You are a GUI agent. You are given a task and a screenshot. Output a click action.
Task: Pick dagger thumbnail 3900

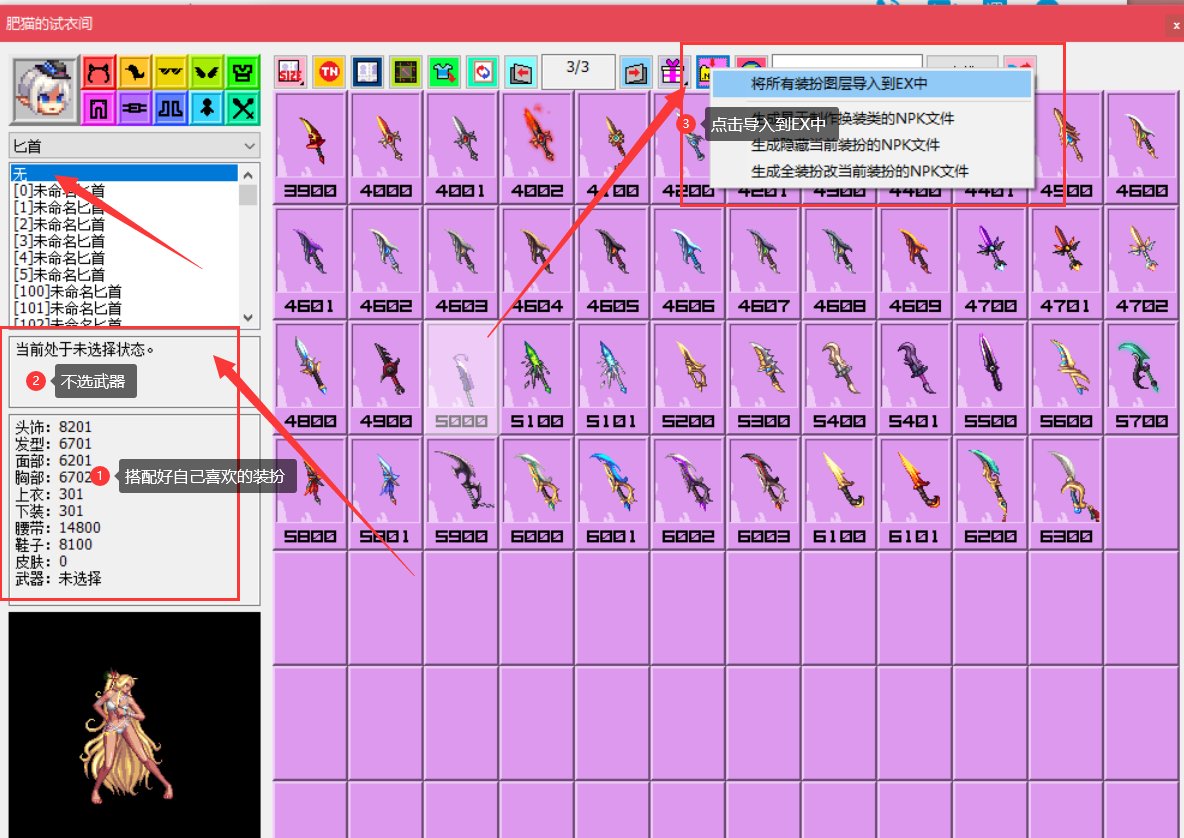click(310, 148)
